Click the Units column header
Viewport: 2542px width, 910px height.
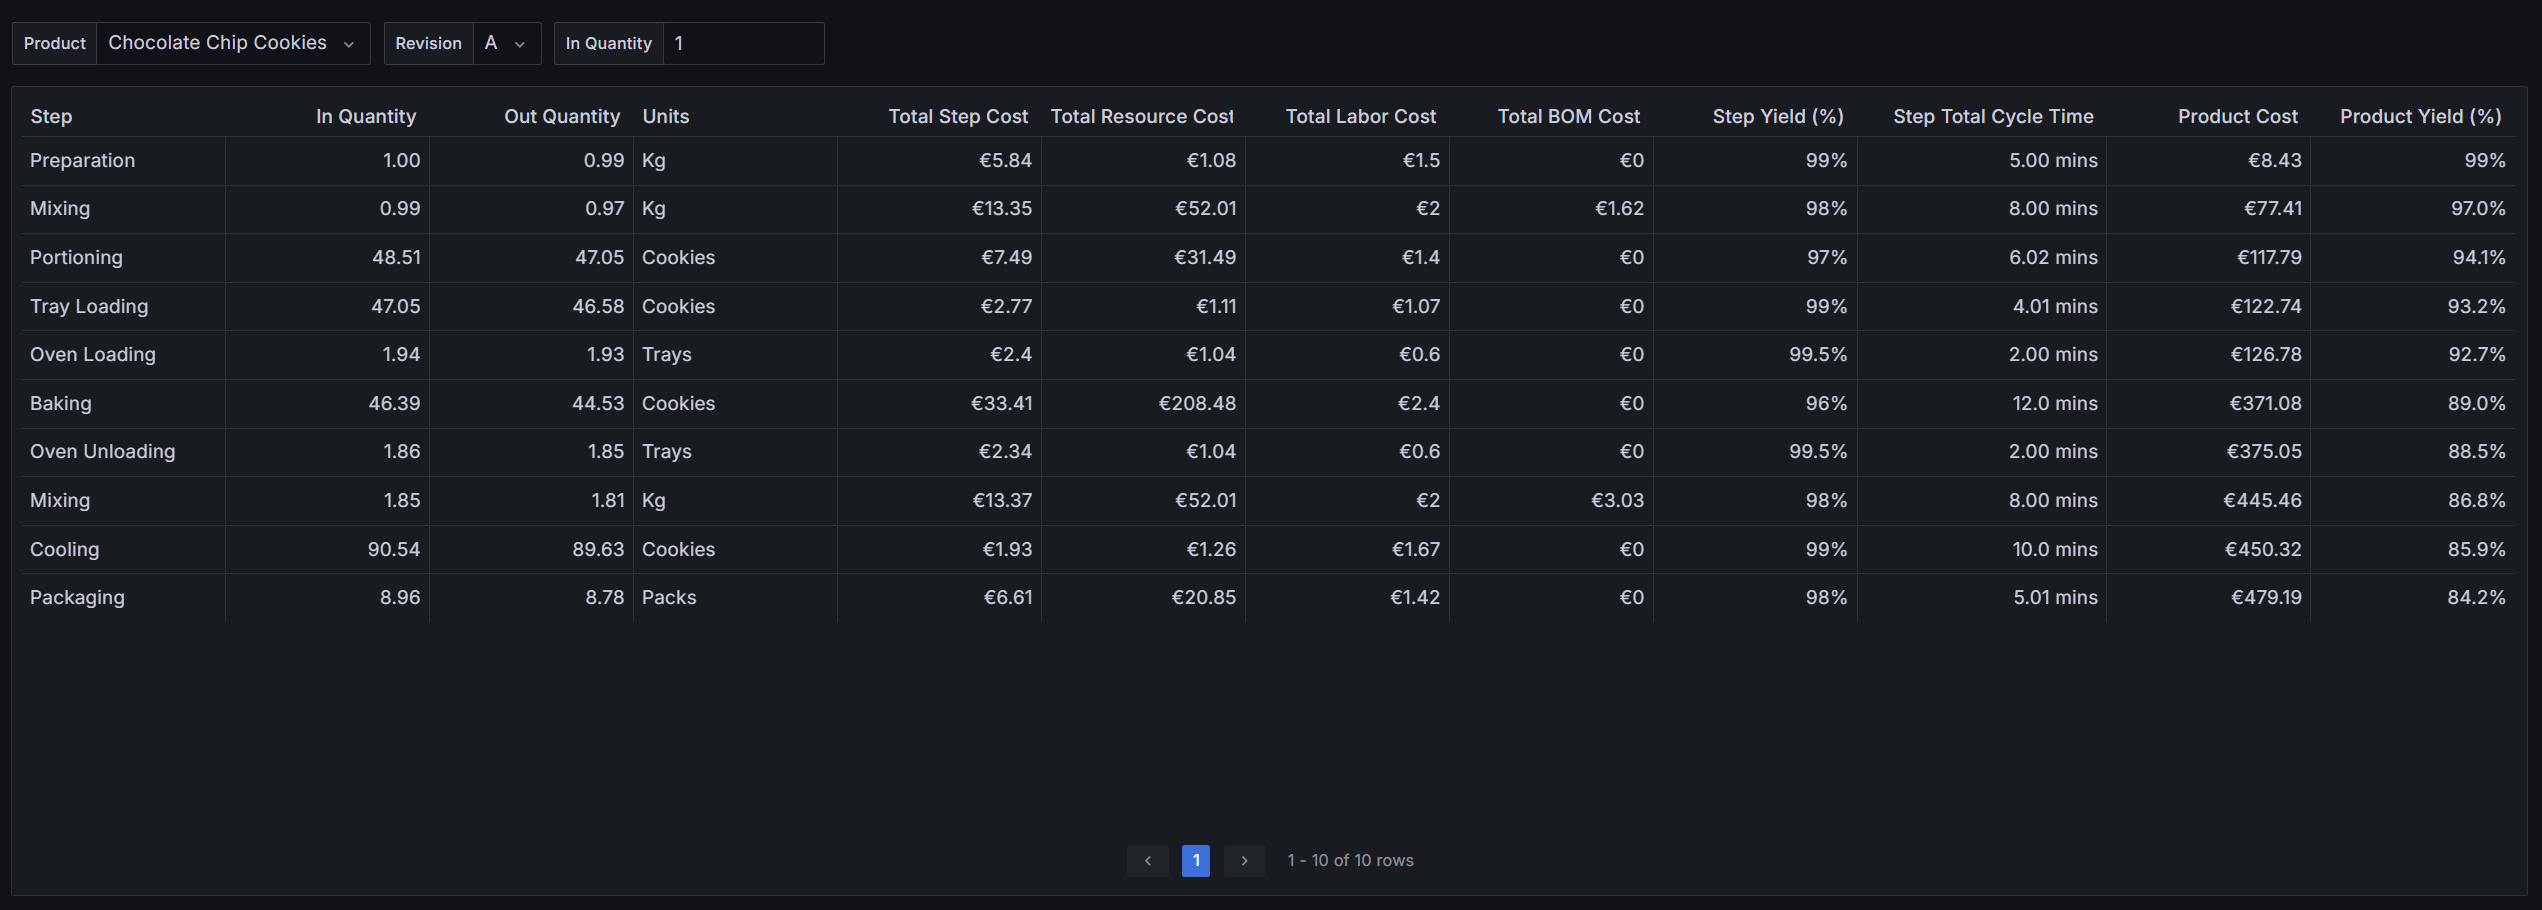coord(665,116)
